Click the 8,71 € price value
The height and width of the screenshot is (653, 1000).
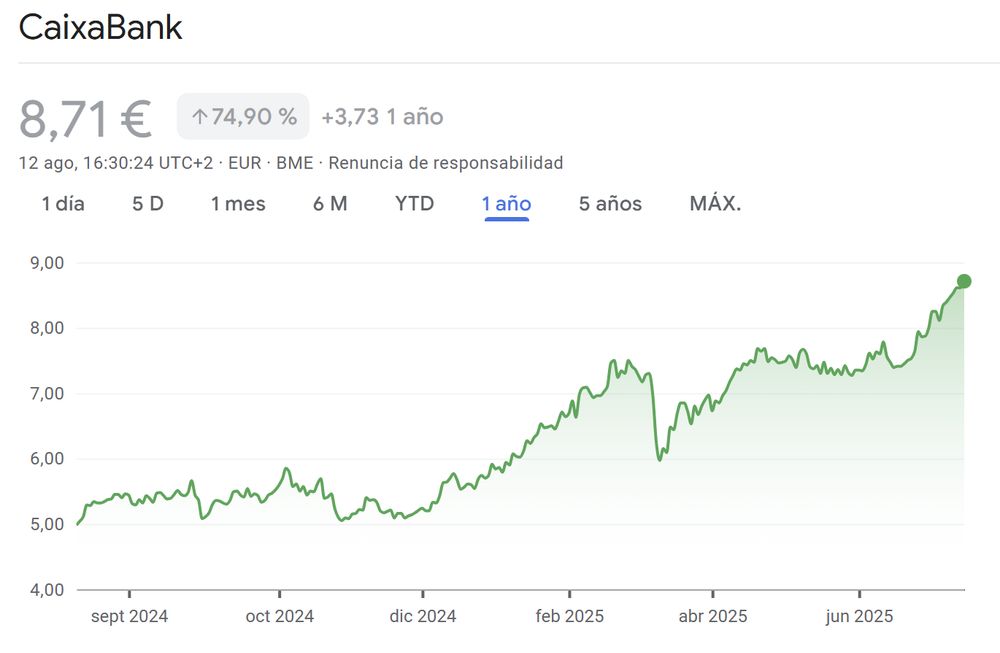coord(85,119)
